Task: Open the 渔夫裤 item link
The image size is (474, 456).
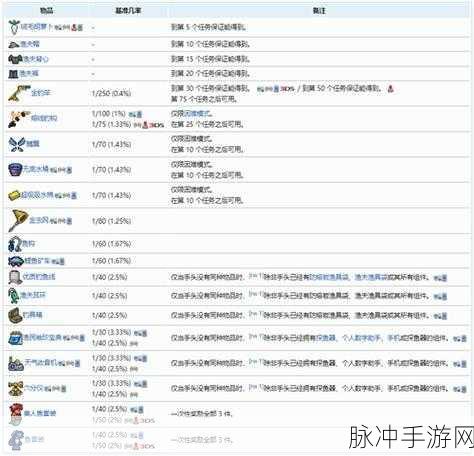Action: 29,73
